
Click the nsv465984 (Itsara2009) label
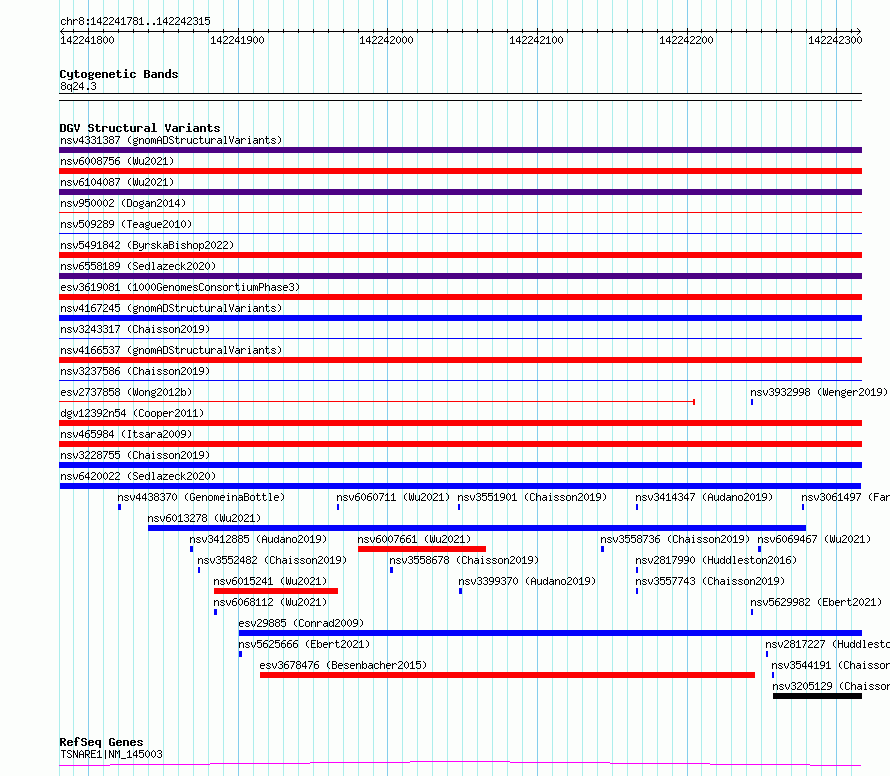tap(126, 434)
